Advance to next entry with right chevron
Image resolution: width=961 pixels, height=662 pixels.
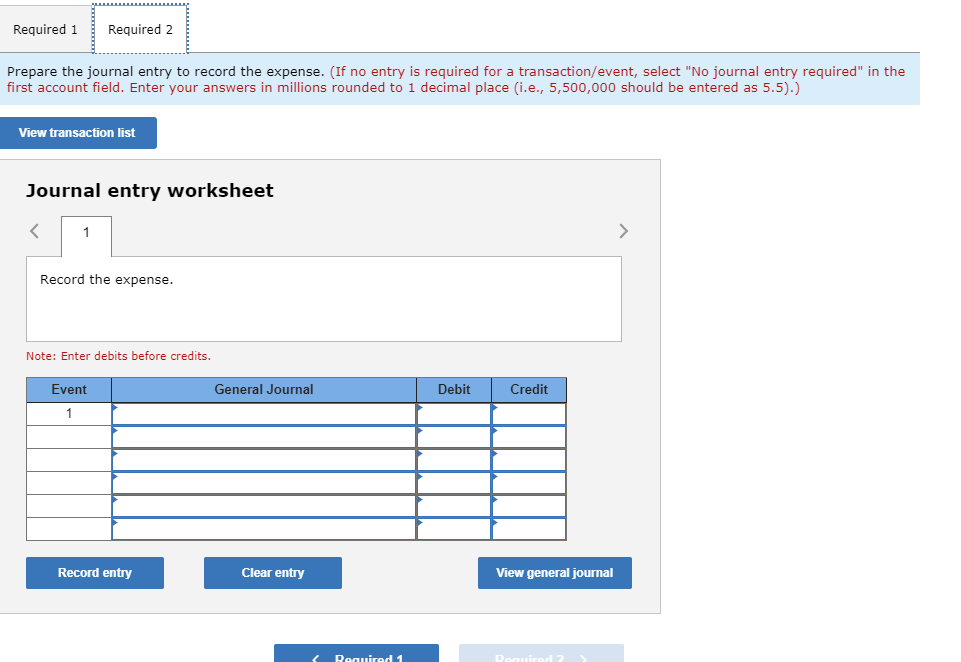pyautogui.click(x=623, y=230)
